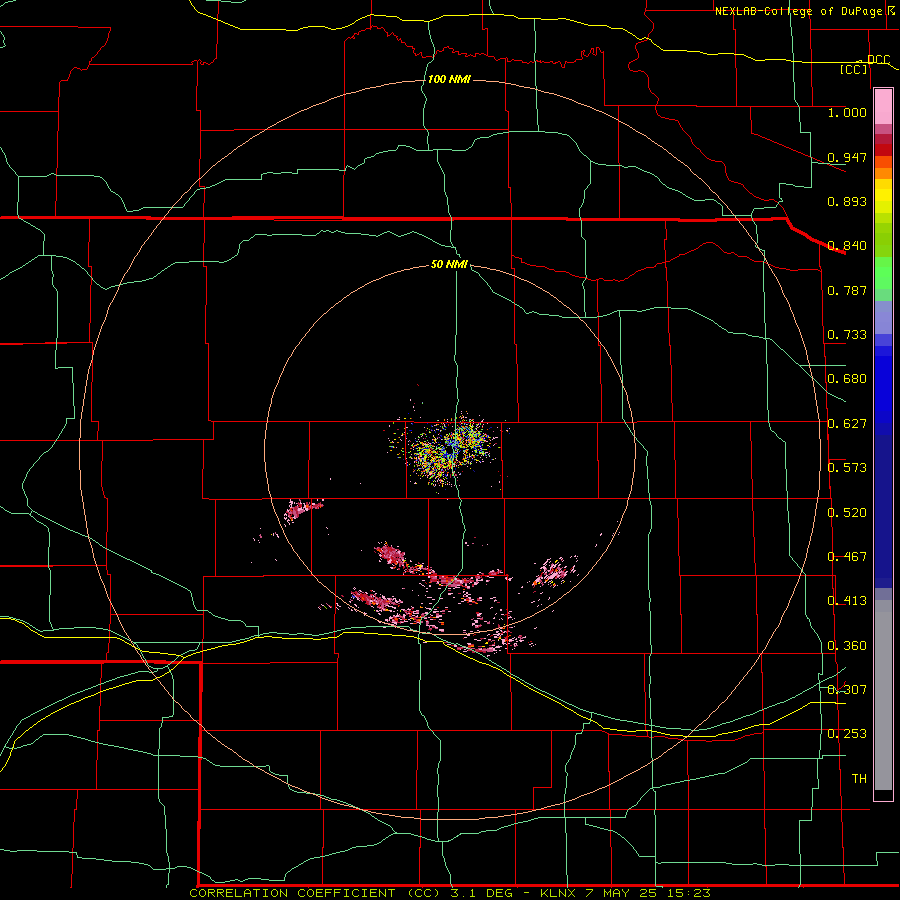Click the TH label on legend

(859, 779)
